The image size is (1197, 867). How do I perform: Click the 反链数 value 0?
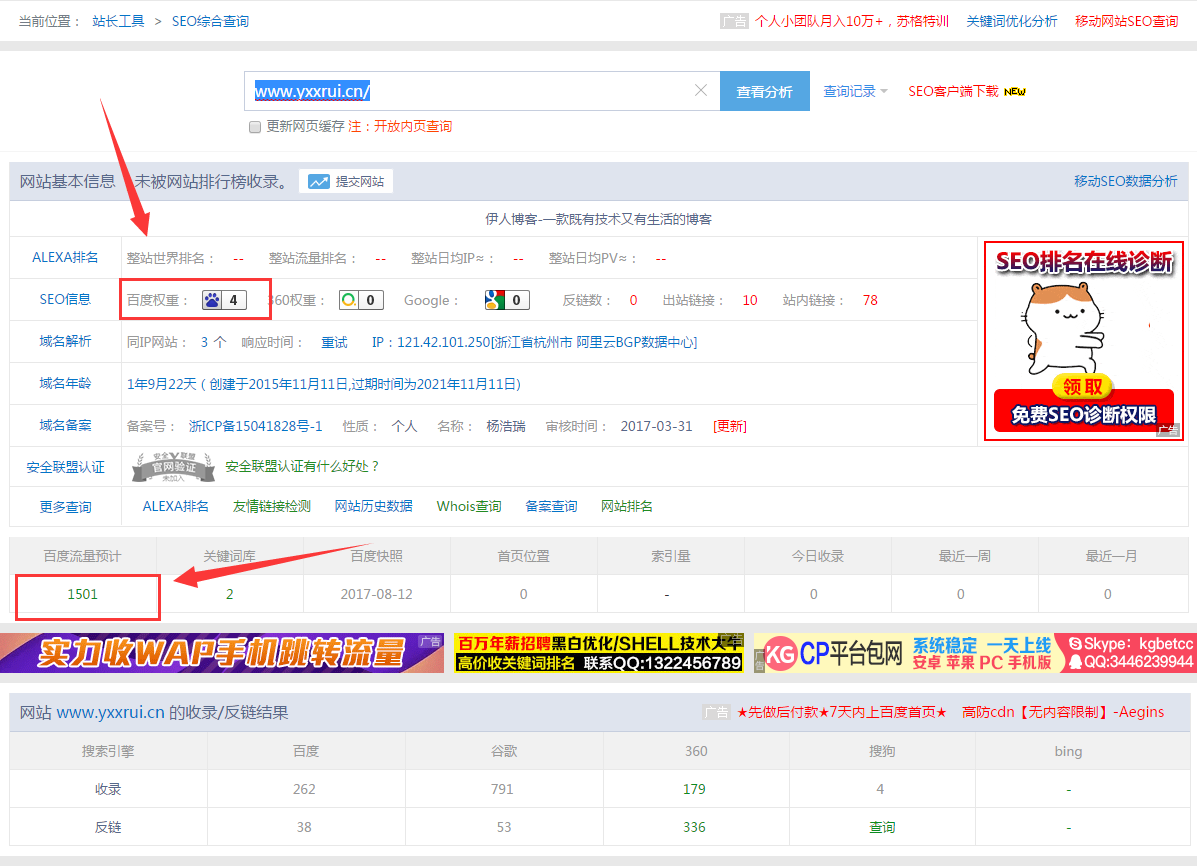(x=633, y=300)
